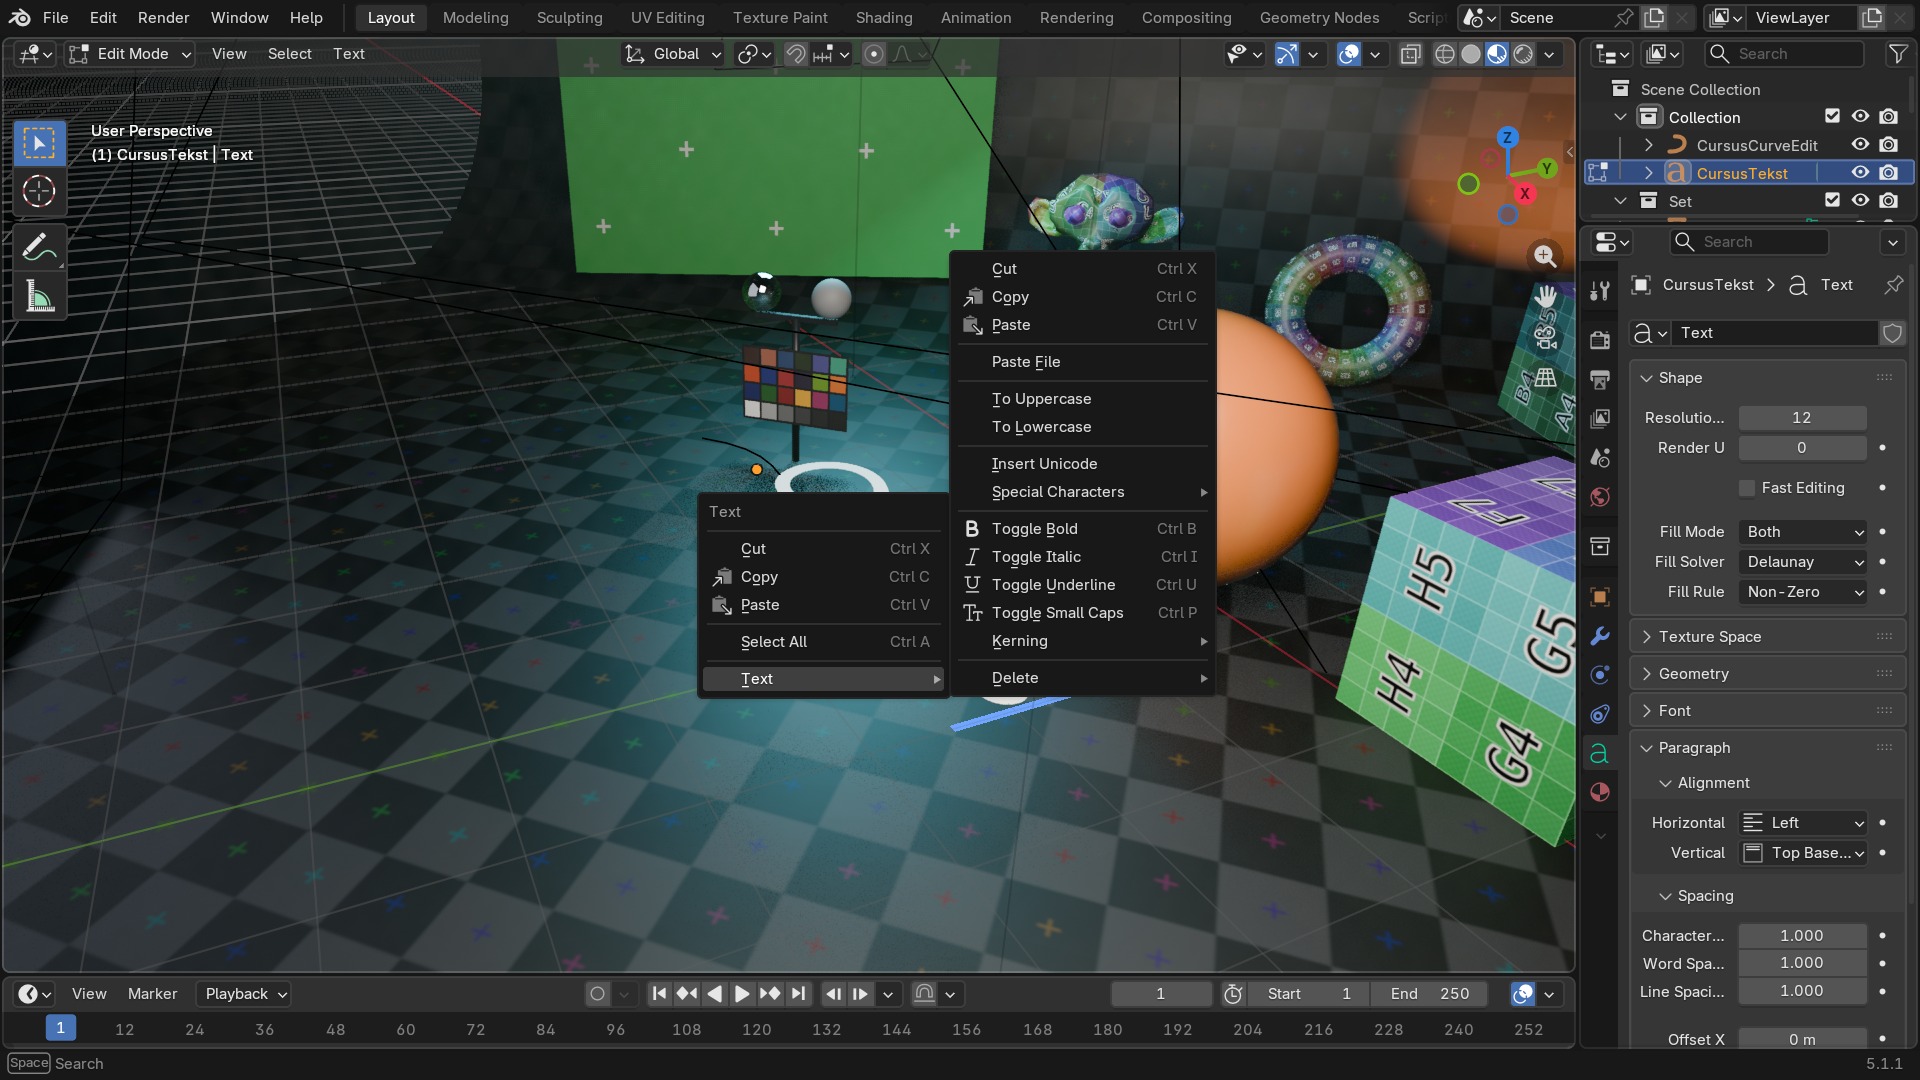Activate the 3D Cursor tool
Viewport: 1920px width, 1080px height.
pyautogui.click(x=39, y=191)
